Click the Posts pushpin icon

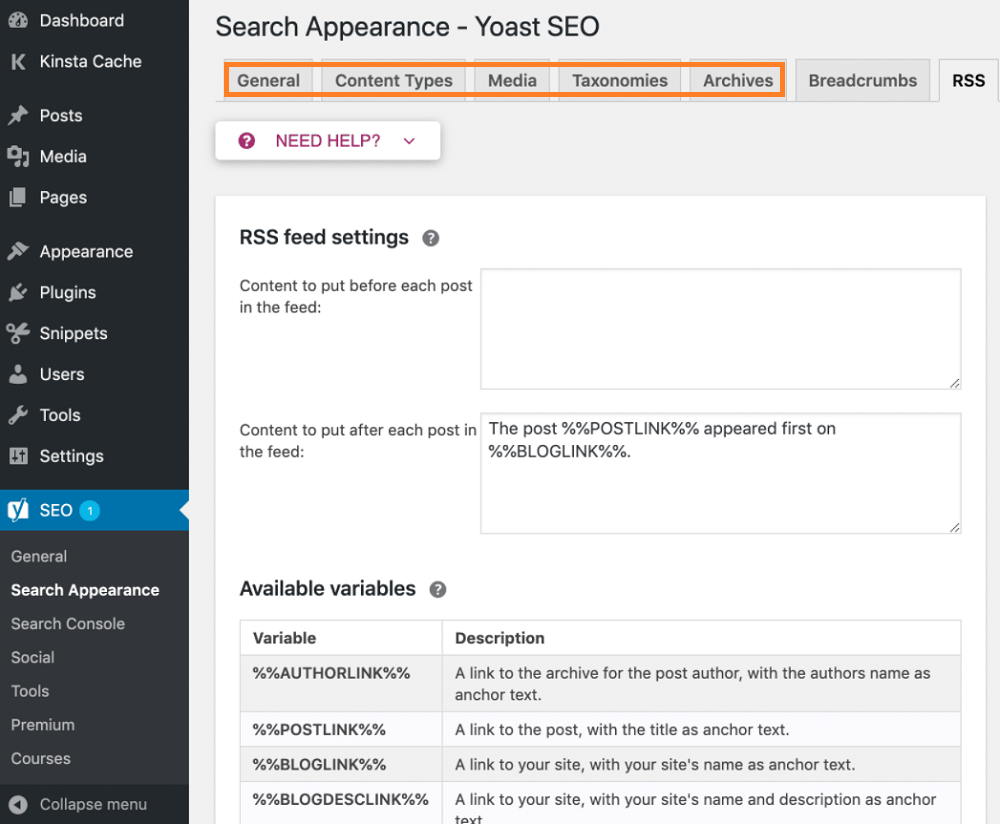[18, 115]
